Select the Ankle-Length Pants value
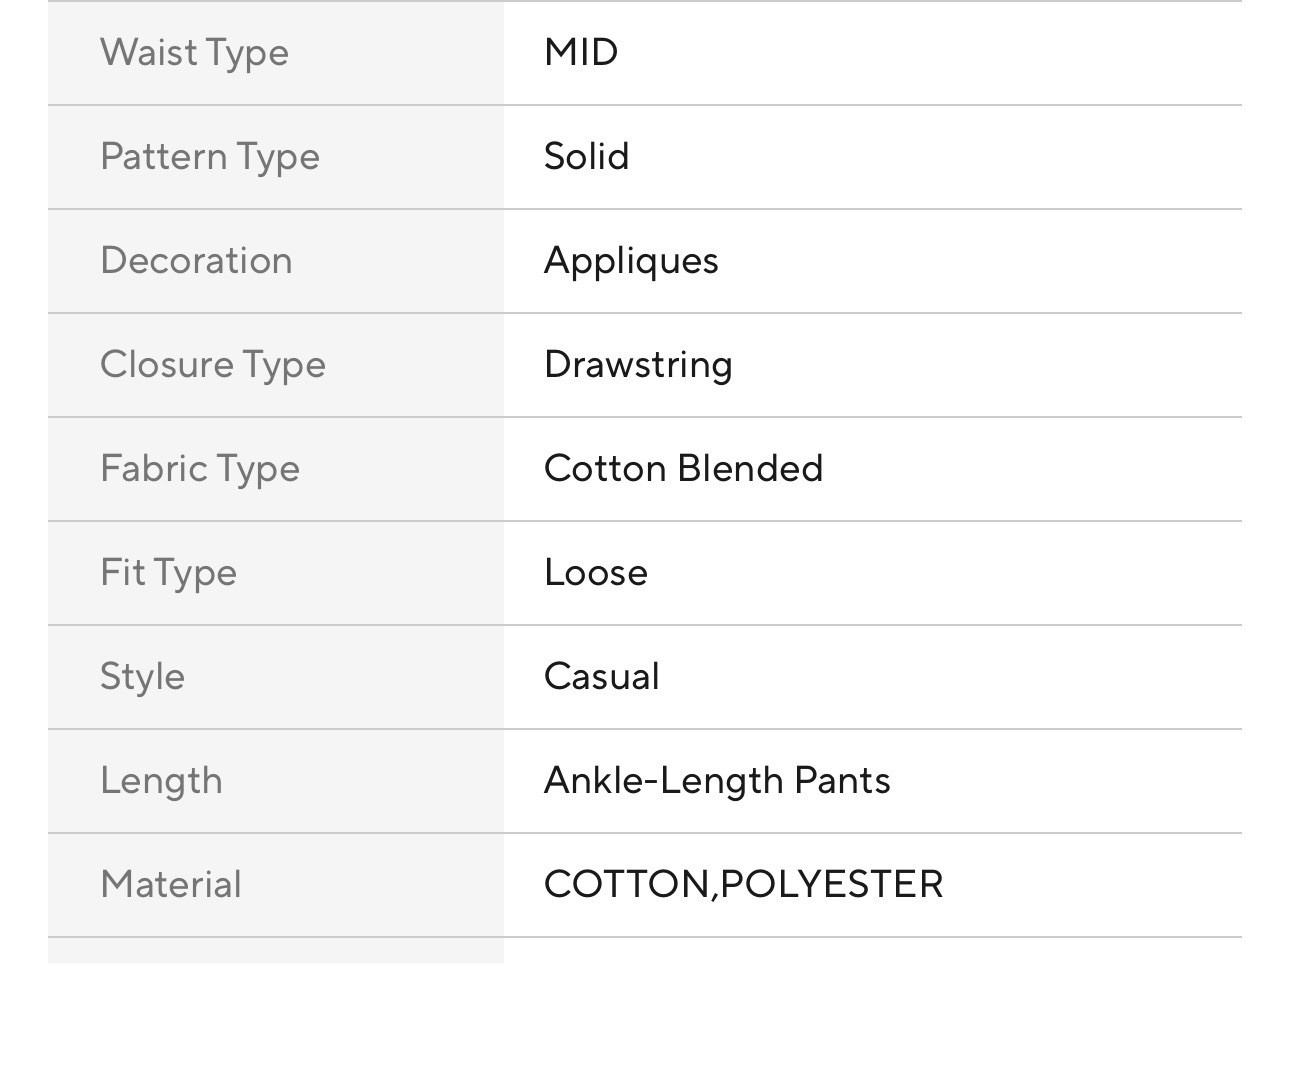This screenshot has height=1065, width=1290. (x=717, y=780)
